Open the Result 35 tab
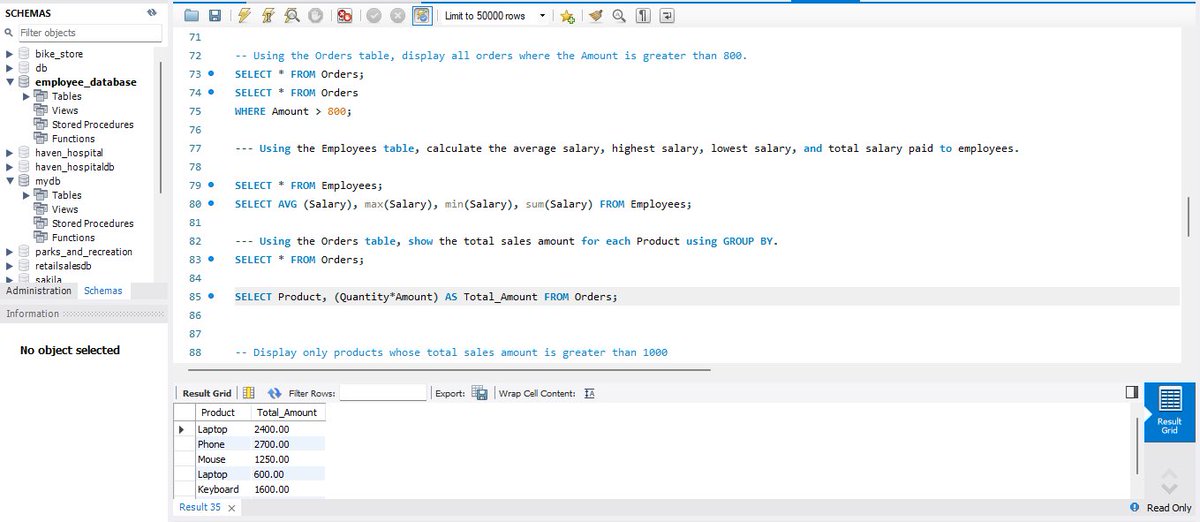1200x522 pixels. (200, 508)
